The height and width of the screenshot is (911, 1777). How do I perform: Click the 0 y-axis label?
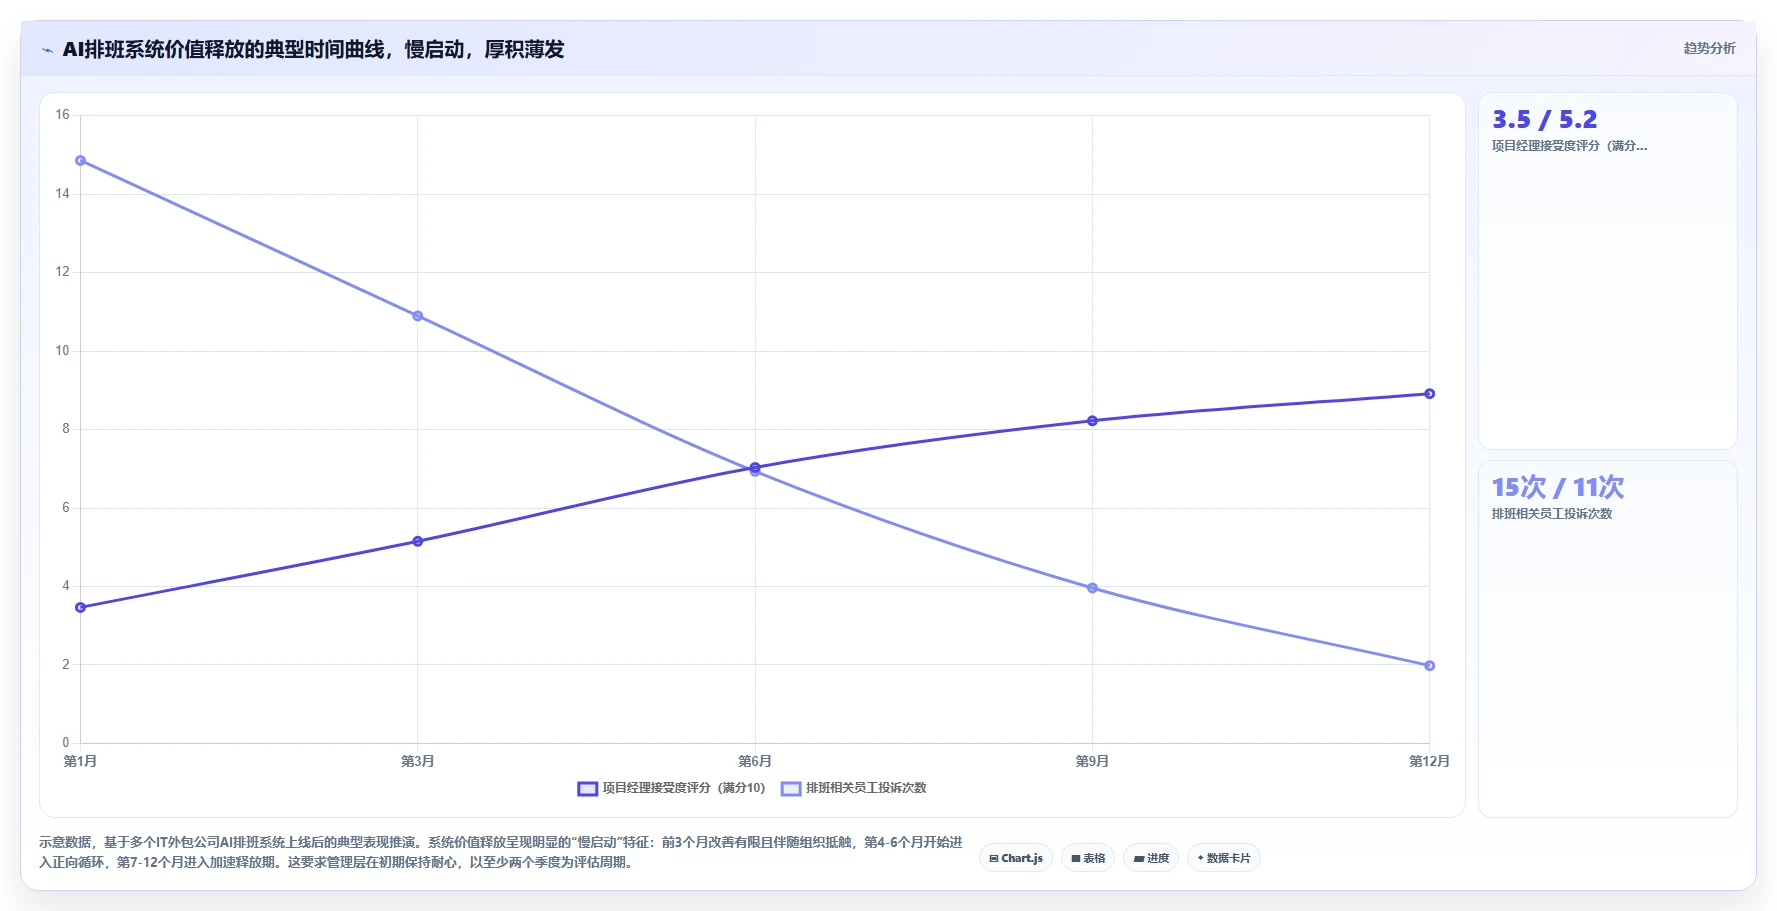(66, 743)
